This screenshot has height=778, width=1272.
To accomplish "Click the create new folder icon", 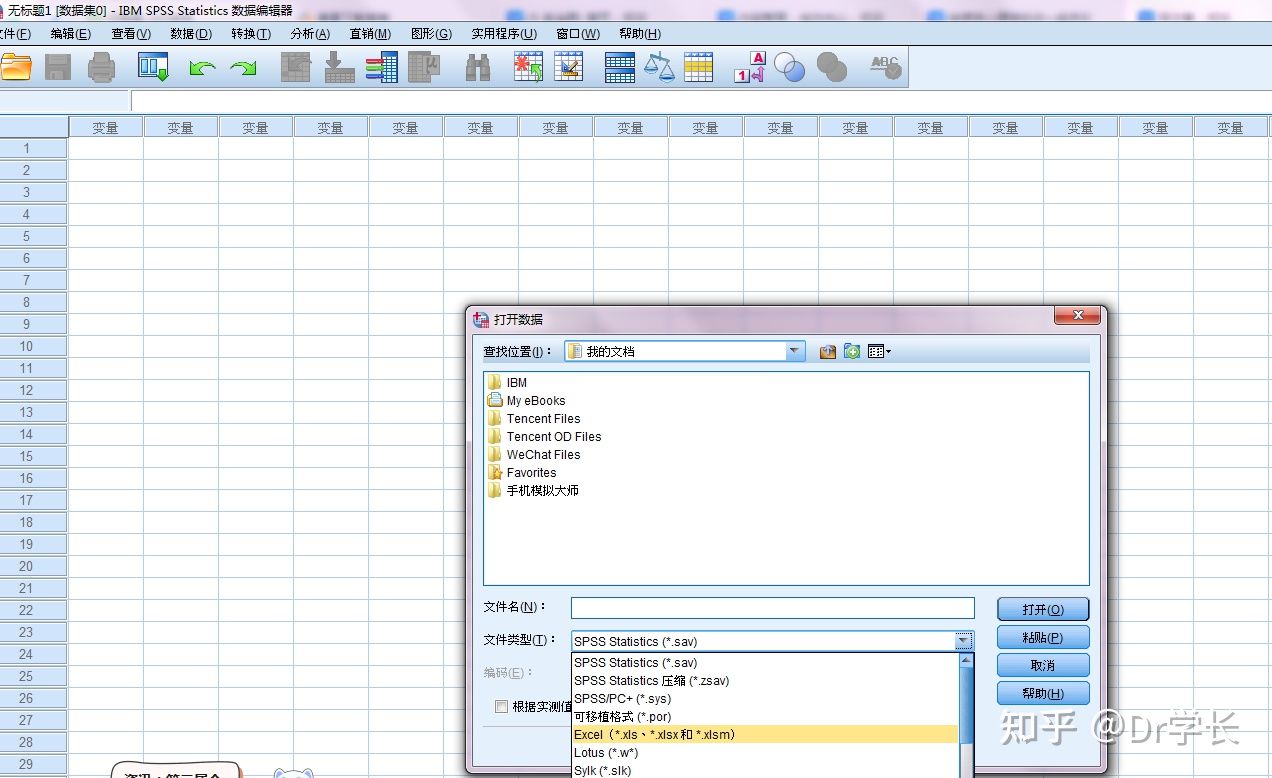I will tap(852, 352).
